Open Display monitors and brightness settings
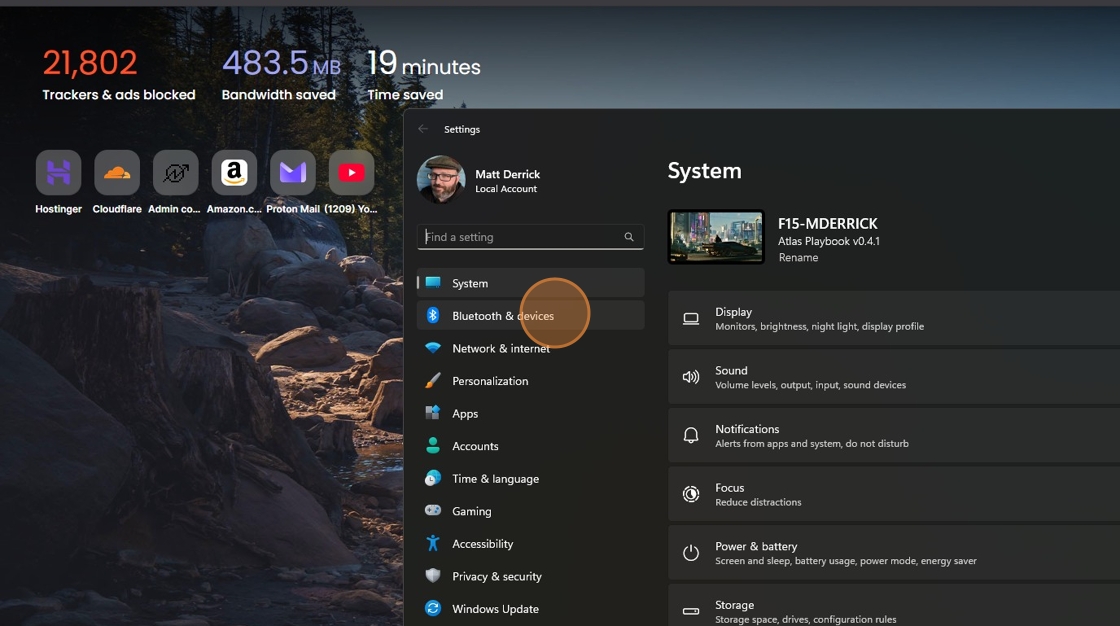 pyautogui.click(x=894, y=319)
